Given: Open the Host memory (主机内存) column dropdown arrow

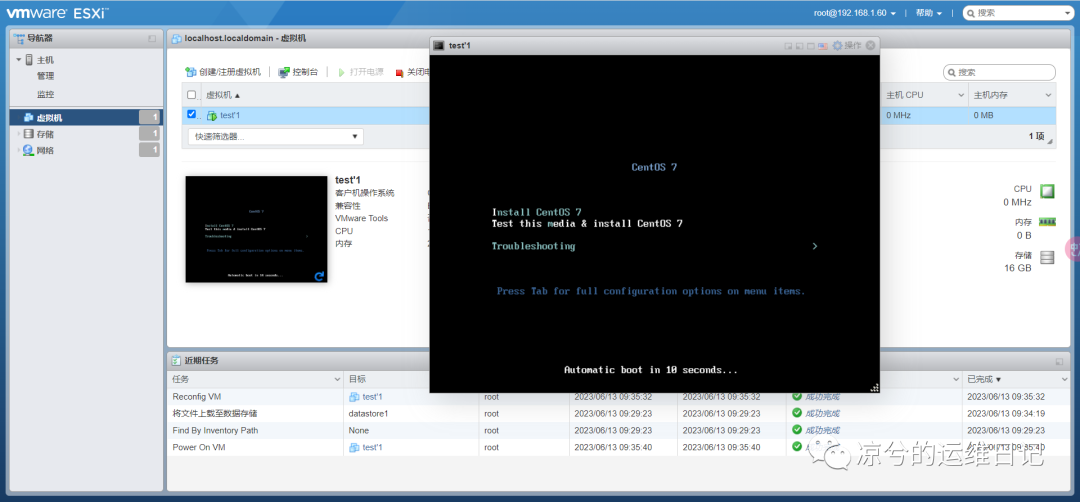Looking at the screenshot, I should click(x=1048, y=95).
